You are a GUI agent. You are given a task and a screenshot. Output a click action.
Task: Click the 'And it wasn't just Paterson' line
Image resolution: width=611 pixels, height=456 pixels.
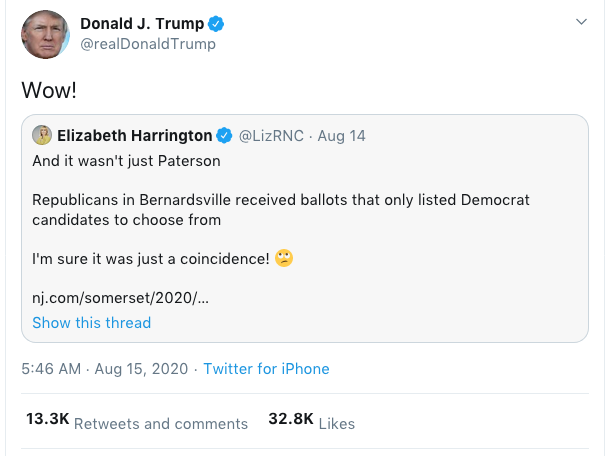(x=126, y=160)
